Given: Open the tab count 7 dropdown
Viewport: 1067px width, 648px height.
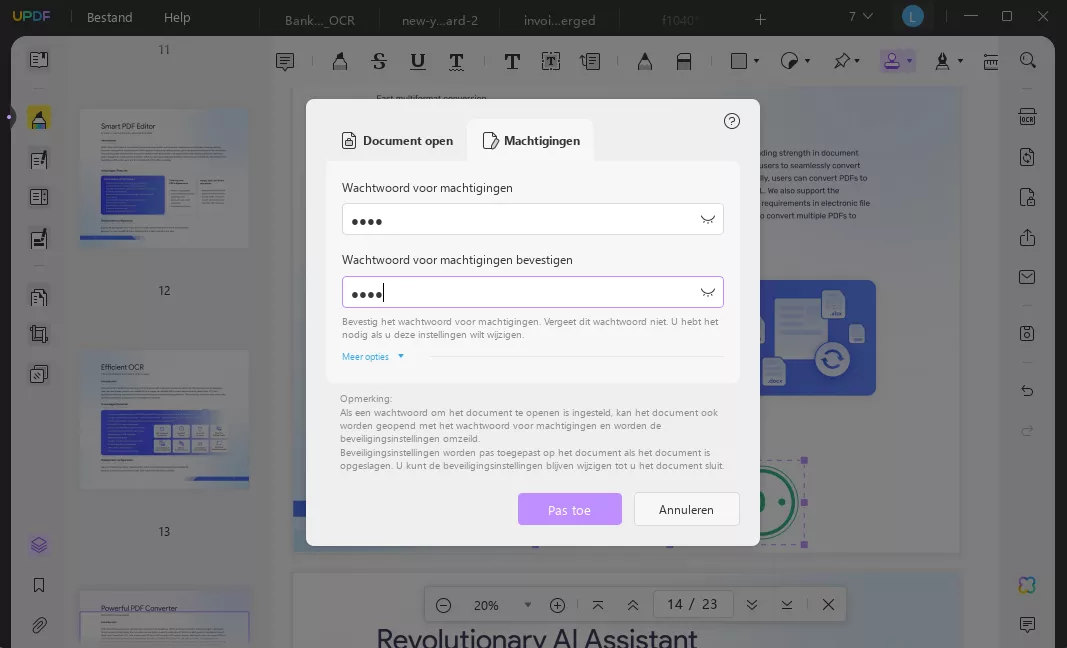Looking at the screenshot, I should (x=860, y=16).
